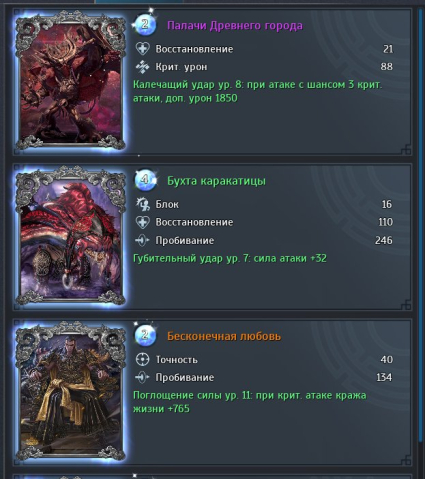Click the level 2 orb beside Бесконечная любовь
This screenshot has height=479, width=425.
[145, 335]
